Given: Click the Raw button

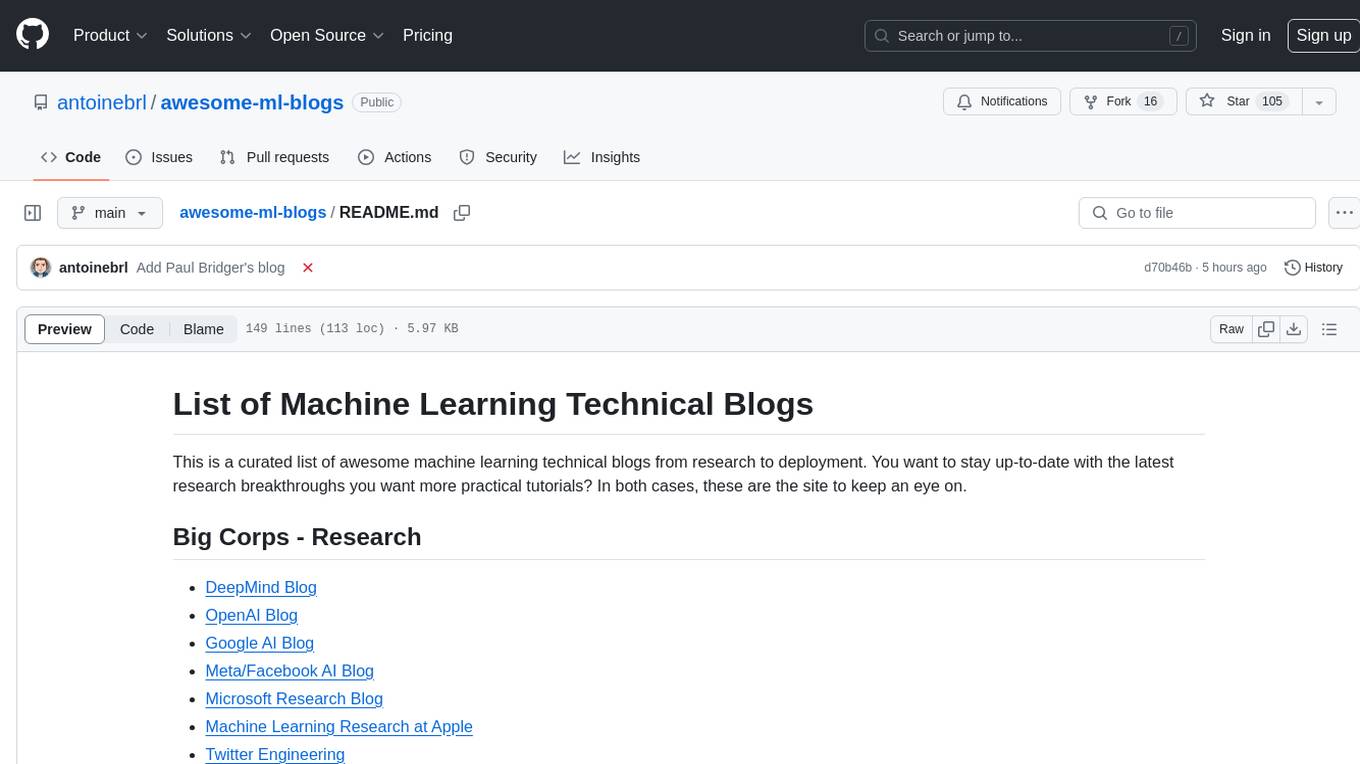Looking at the screenshot, I should click(x=1232, y=329).
